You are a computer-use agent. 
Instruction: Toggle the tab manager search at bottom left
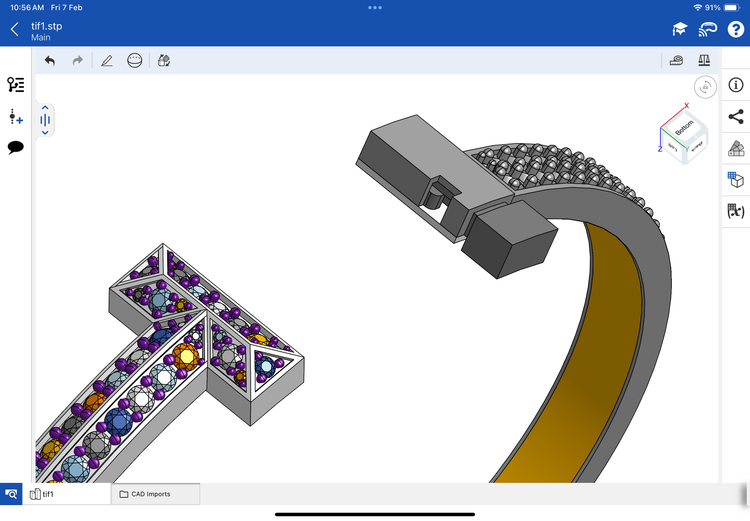[11, 494]
